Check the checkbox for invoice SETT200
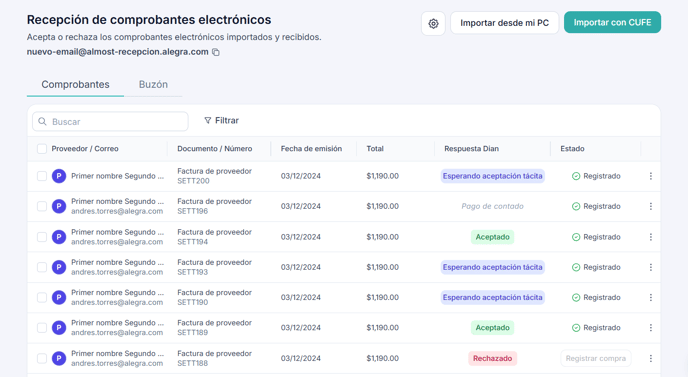This screenshot has width=688, height=377. [42, 176]
